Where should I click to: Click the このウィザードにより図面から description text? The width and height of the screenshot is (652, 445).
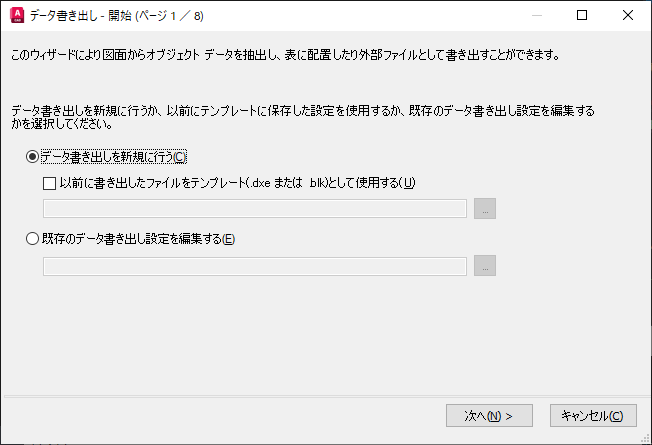point(285,55)
